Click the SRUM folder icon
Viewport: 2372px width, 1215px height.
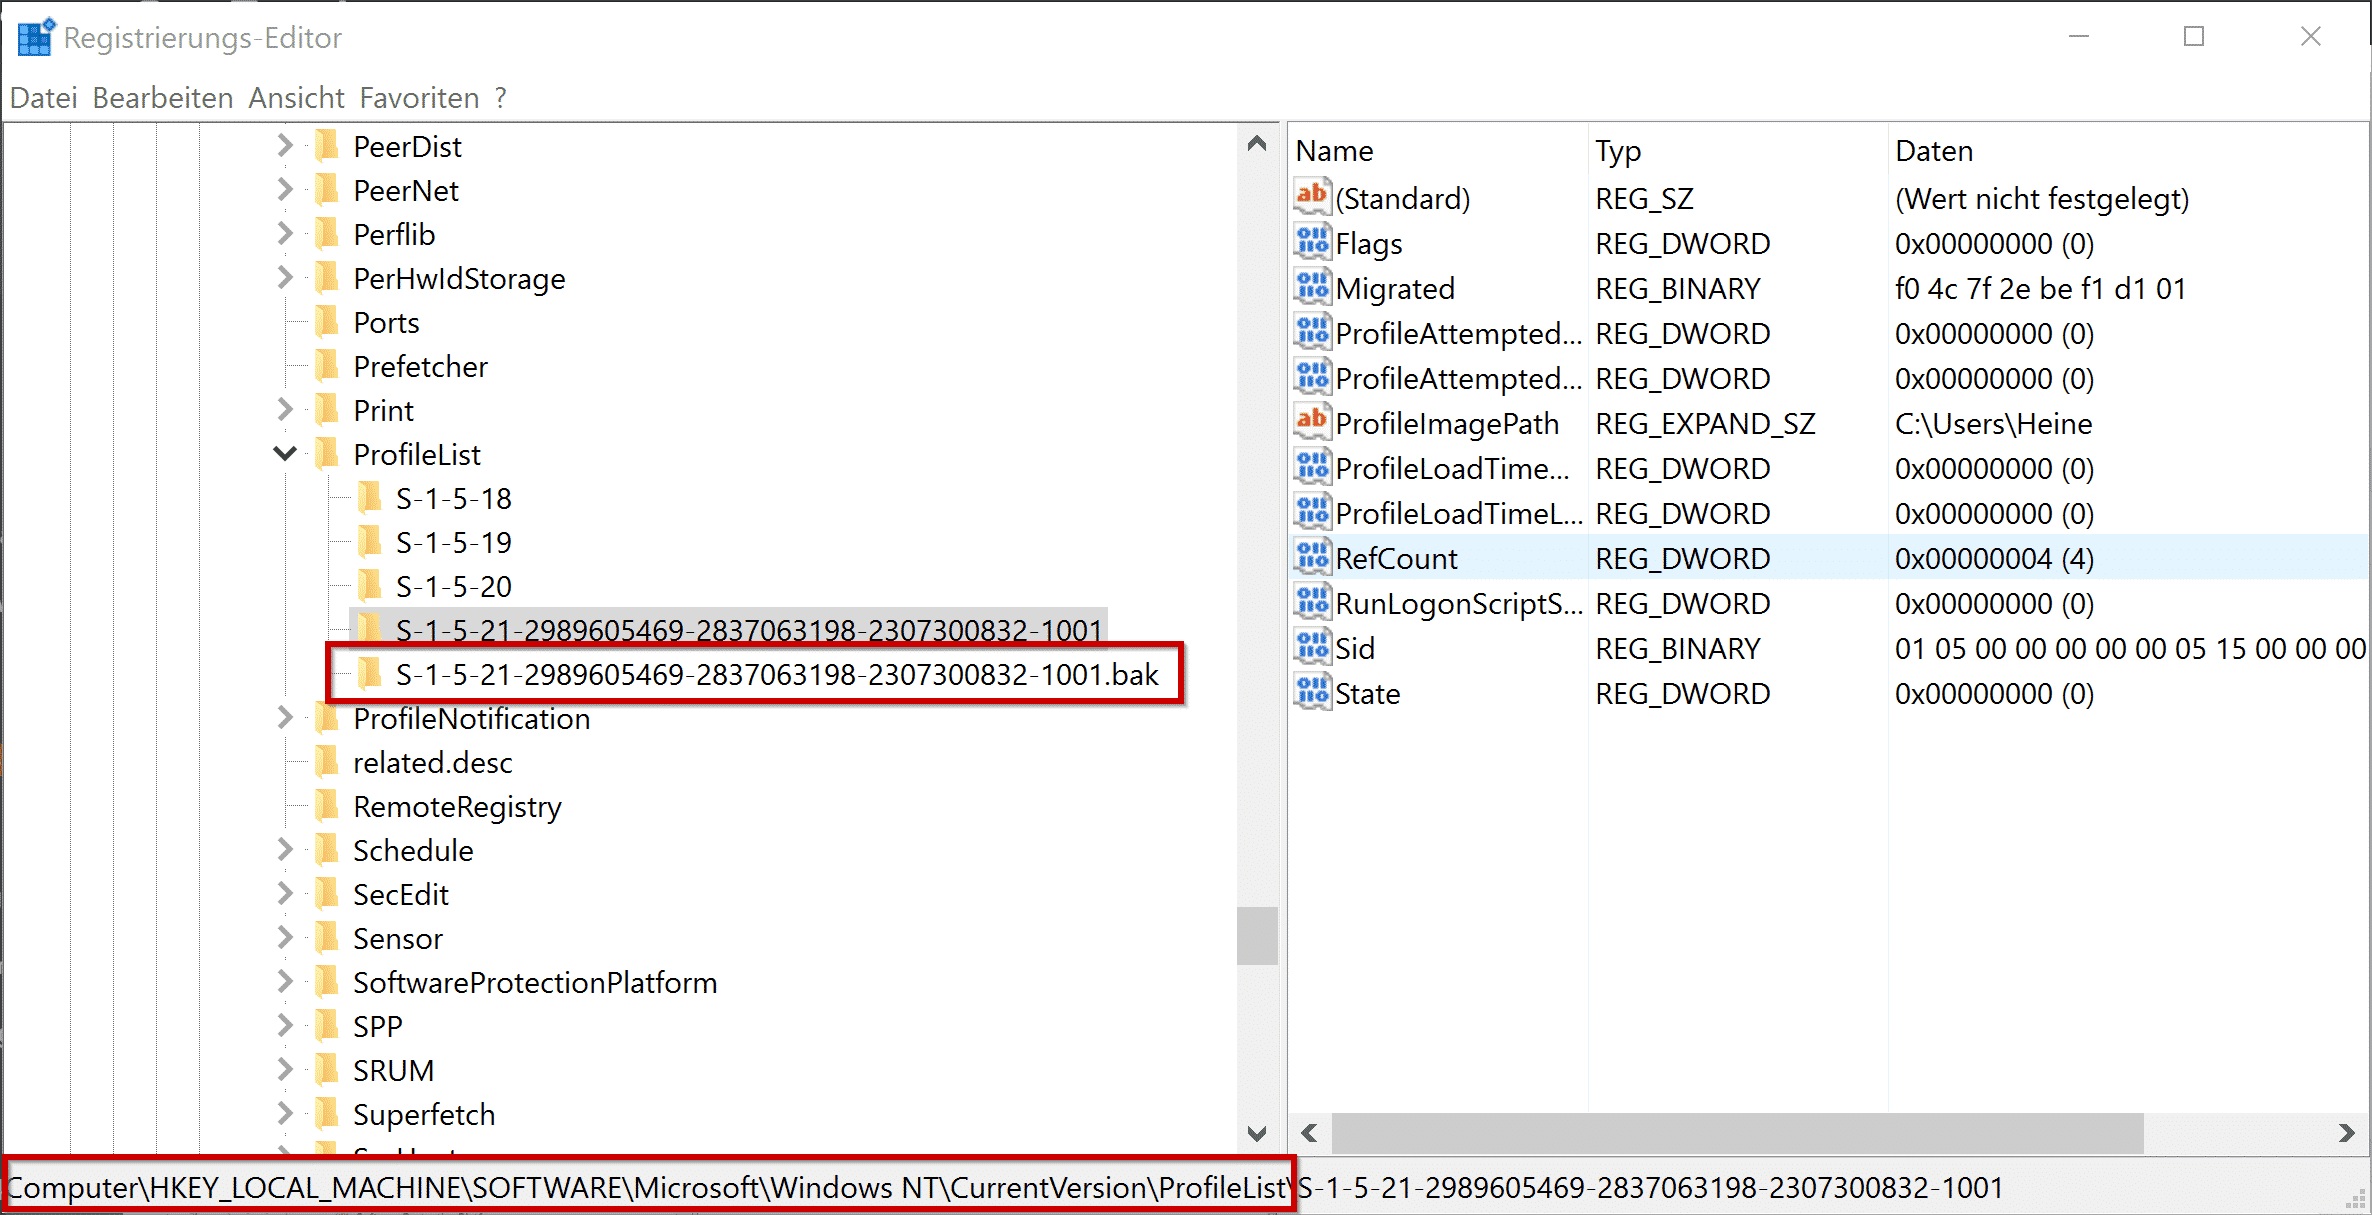(x=327, y=1070)
